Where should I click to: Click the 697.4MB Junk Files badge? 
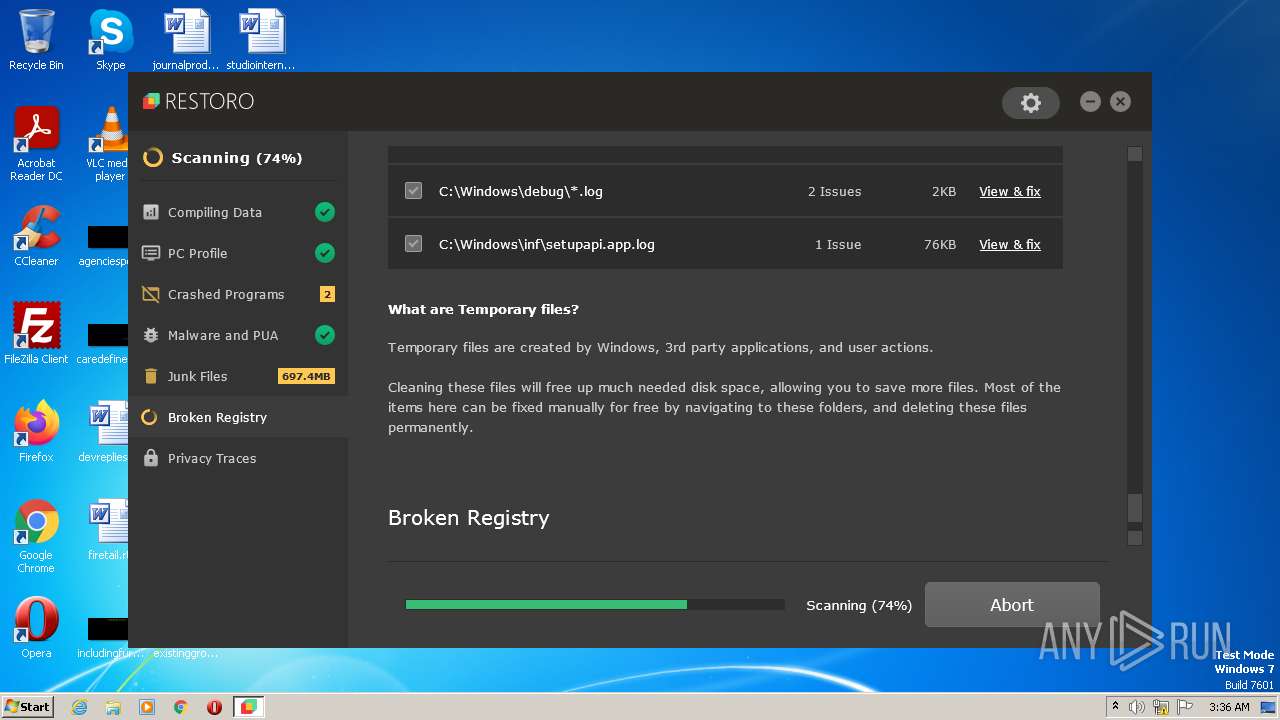[x=306, y=376]
